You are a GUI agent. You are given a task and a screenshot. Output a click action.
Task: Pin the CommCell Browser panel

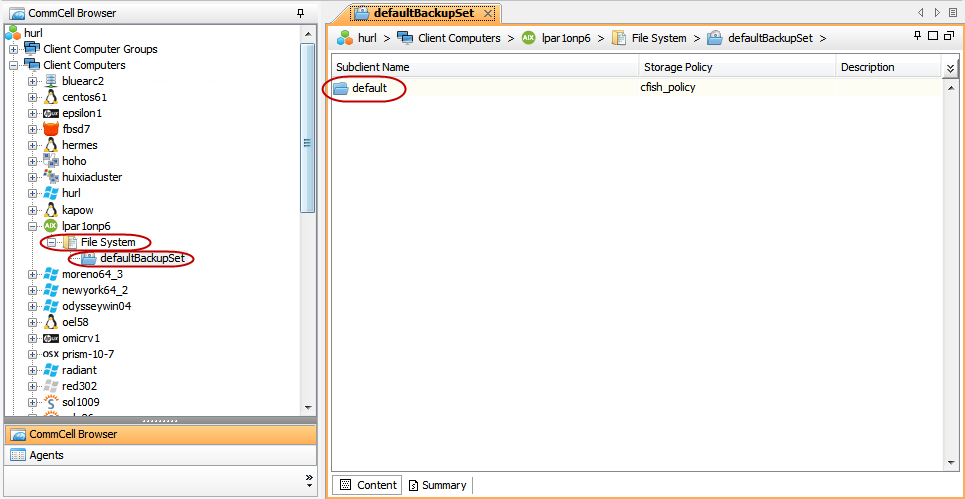[x=300, y=13]
